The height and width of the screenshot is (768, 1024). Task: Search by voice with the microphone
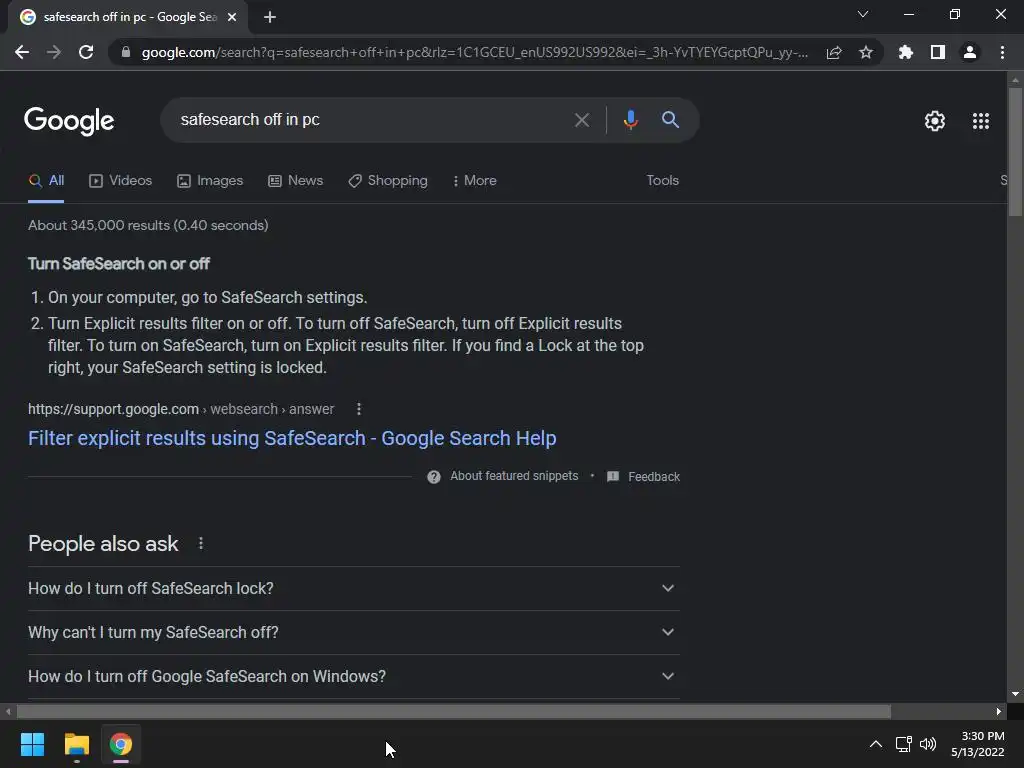(x=631, y=120)
